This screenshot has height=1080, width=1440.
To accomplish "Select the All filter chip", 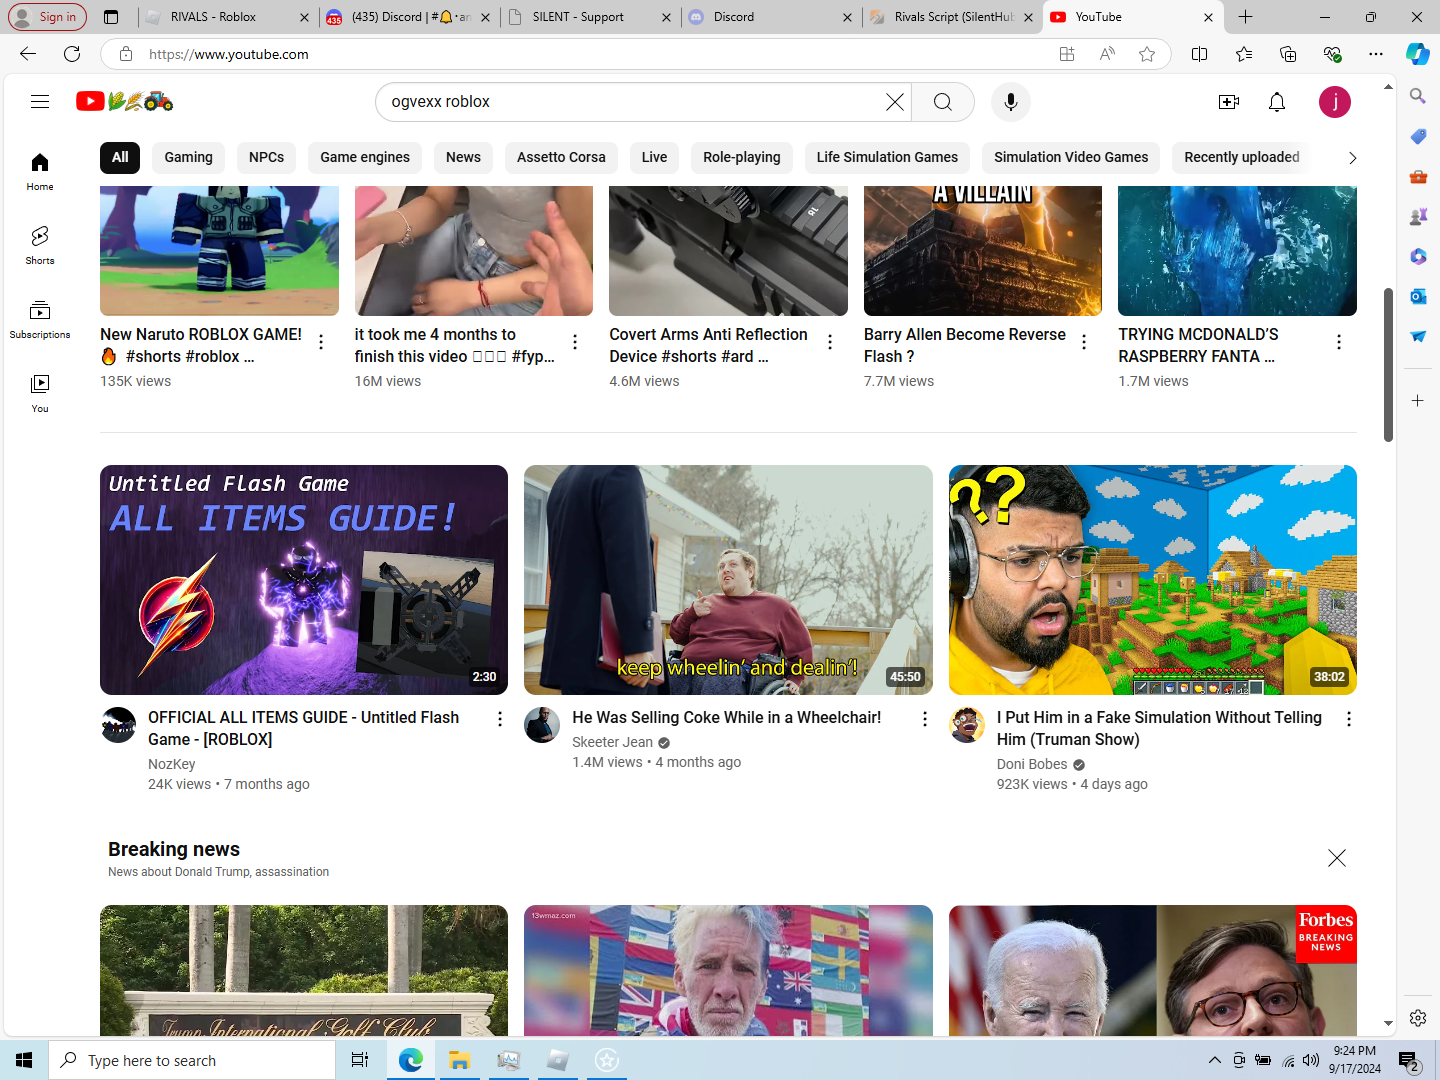I will point(120,157).
